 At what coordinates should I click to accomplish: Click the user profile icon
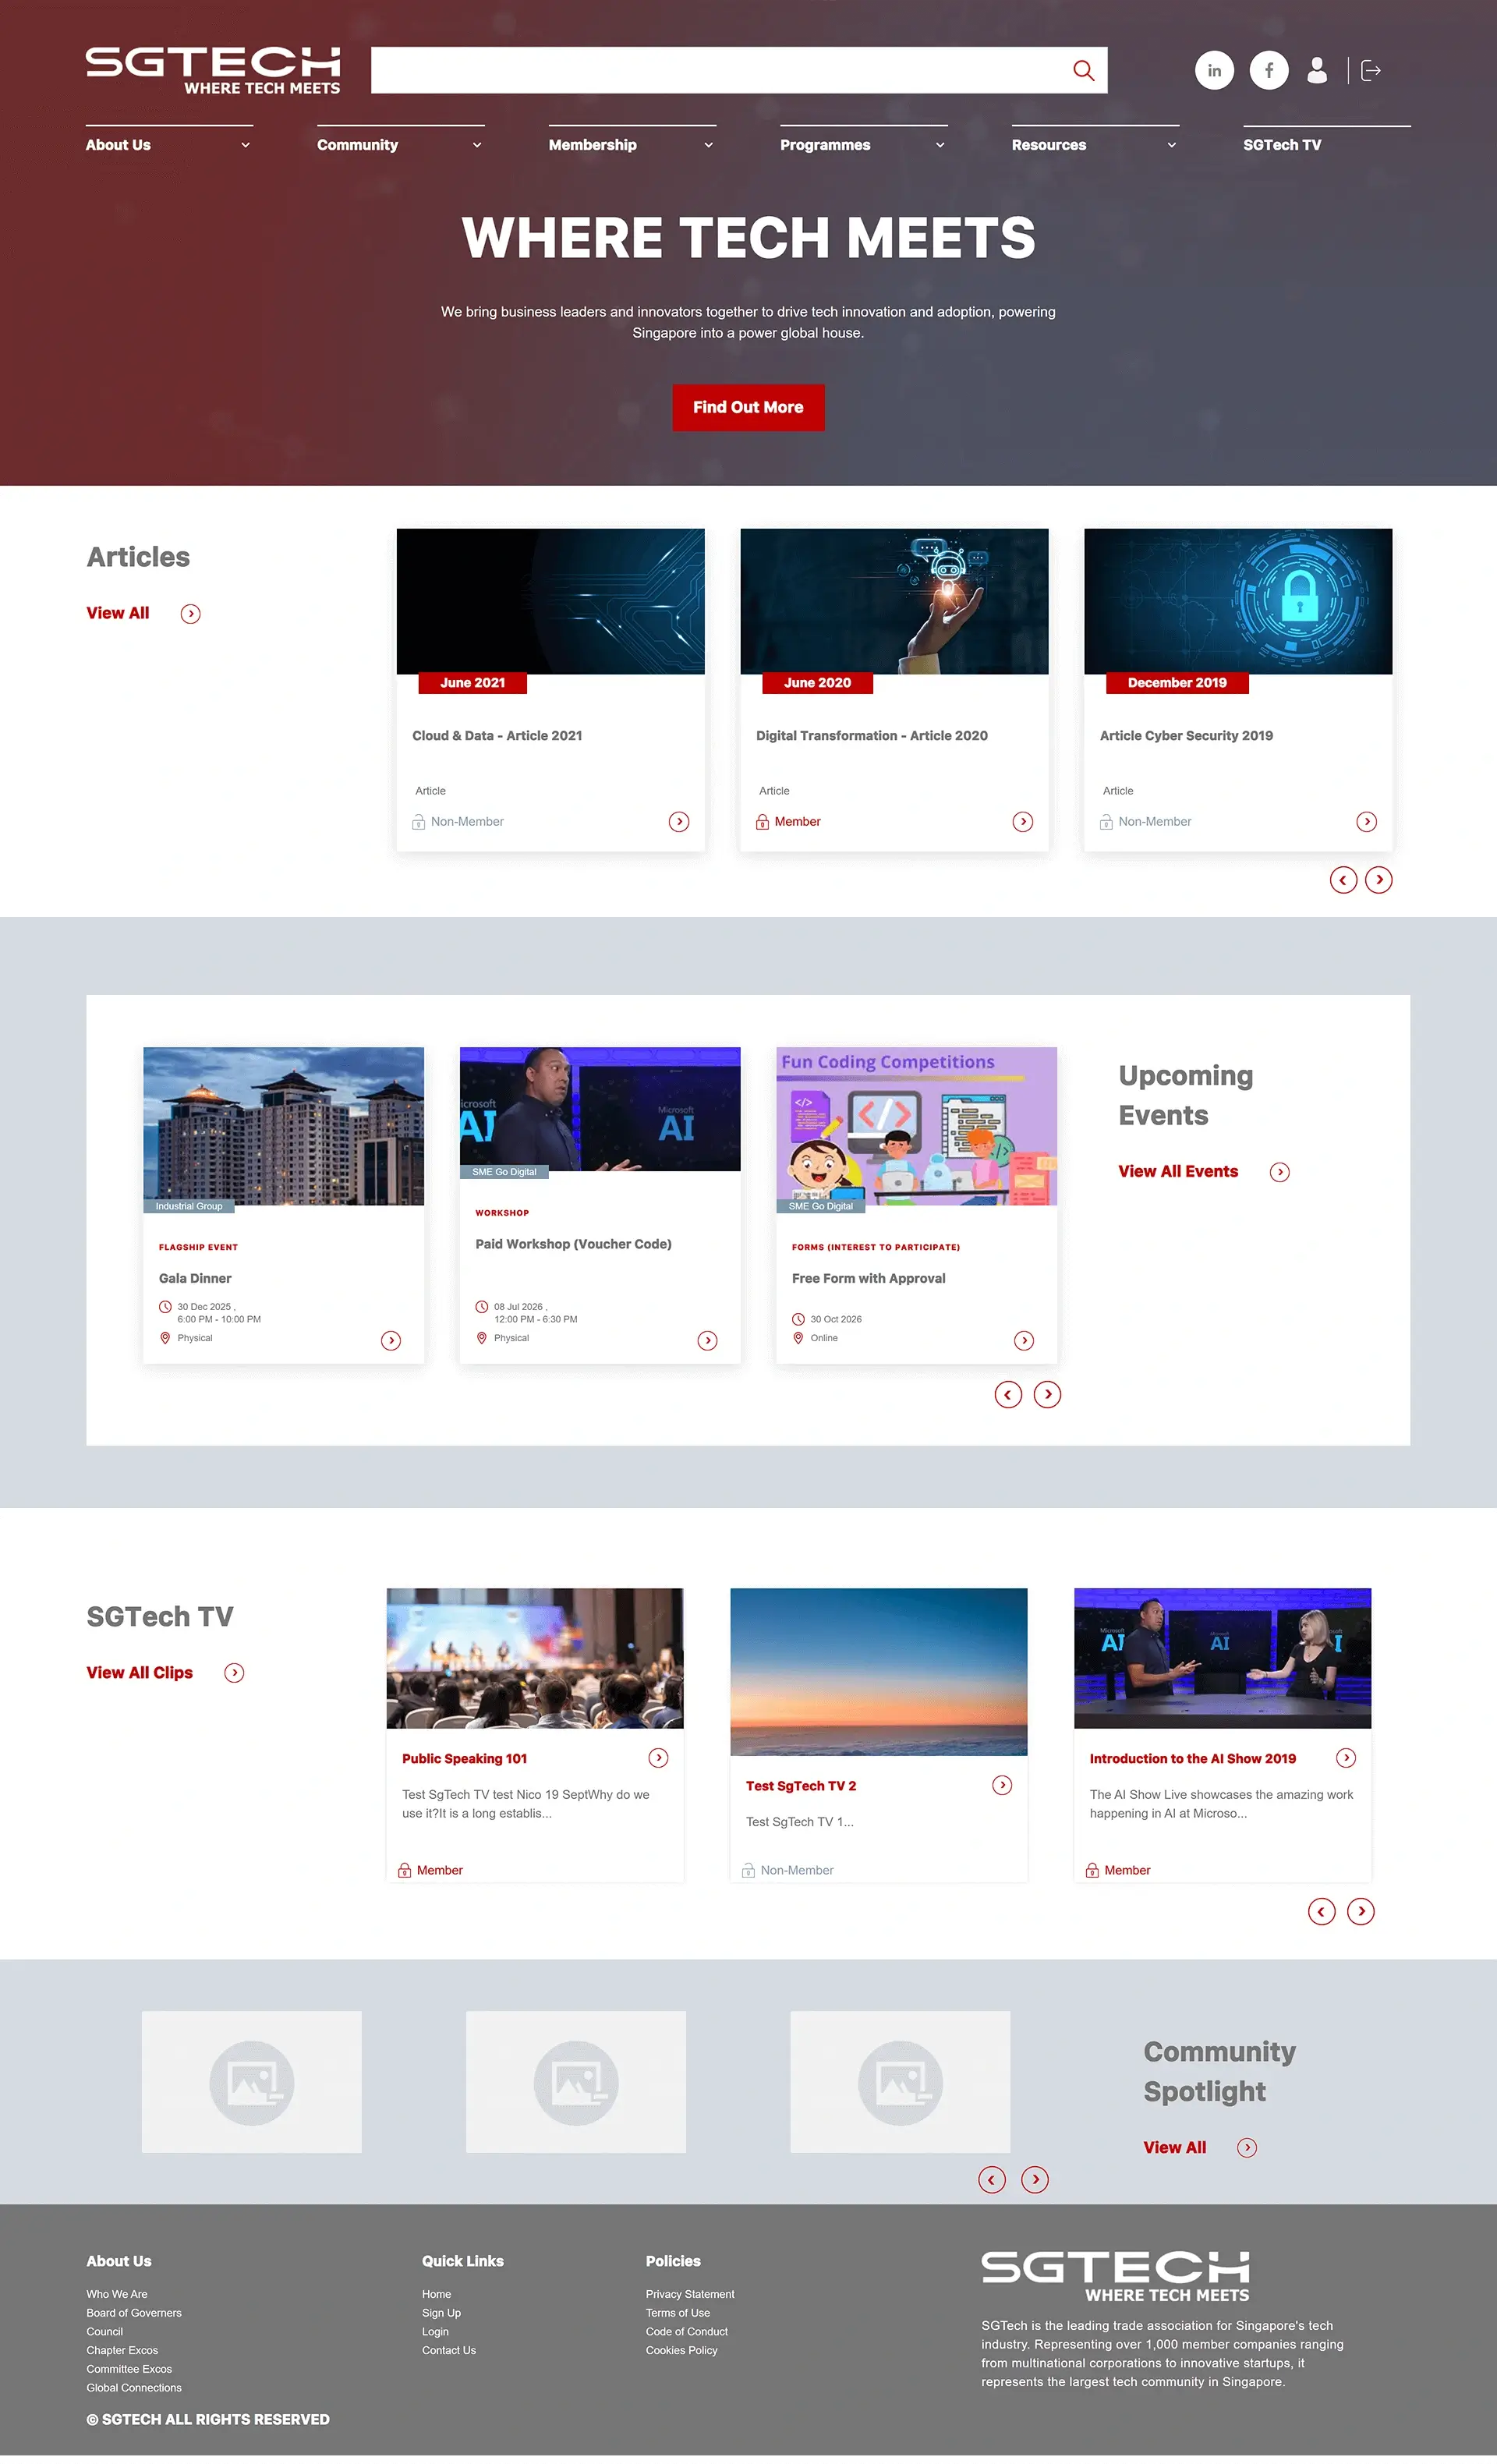pos(1317,70)
